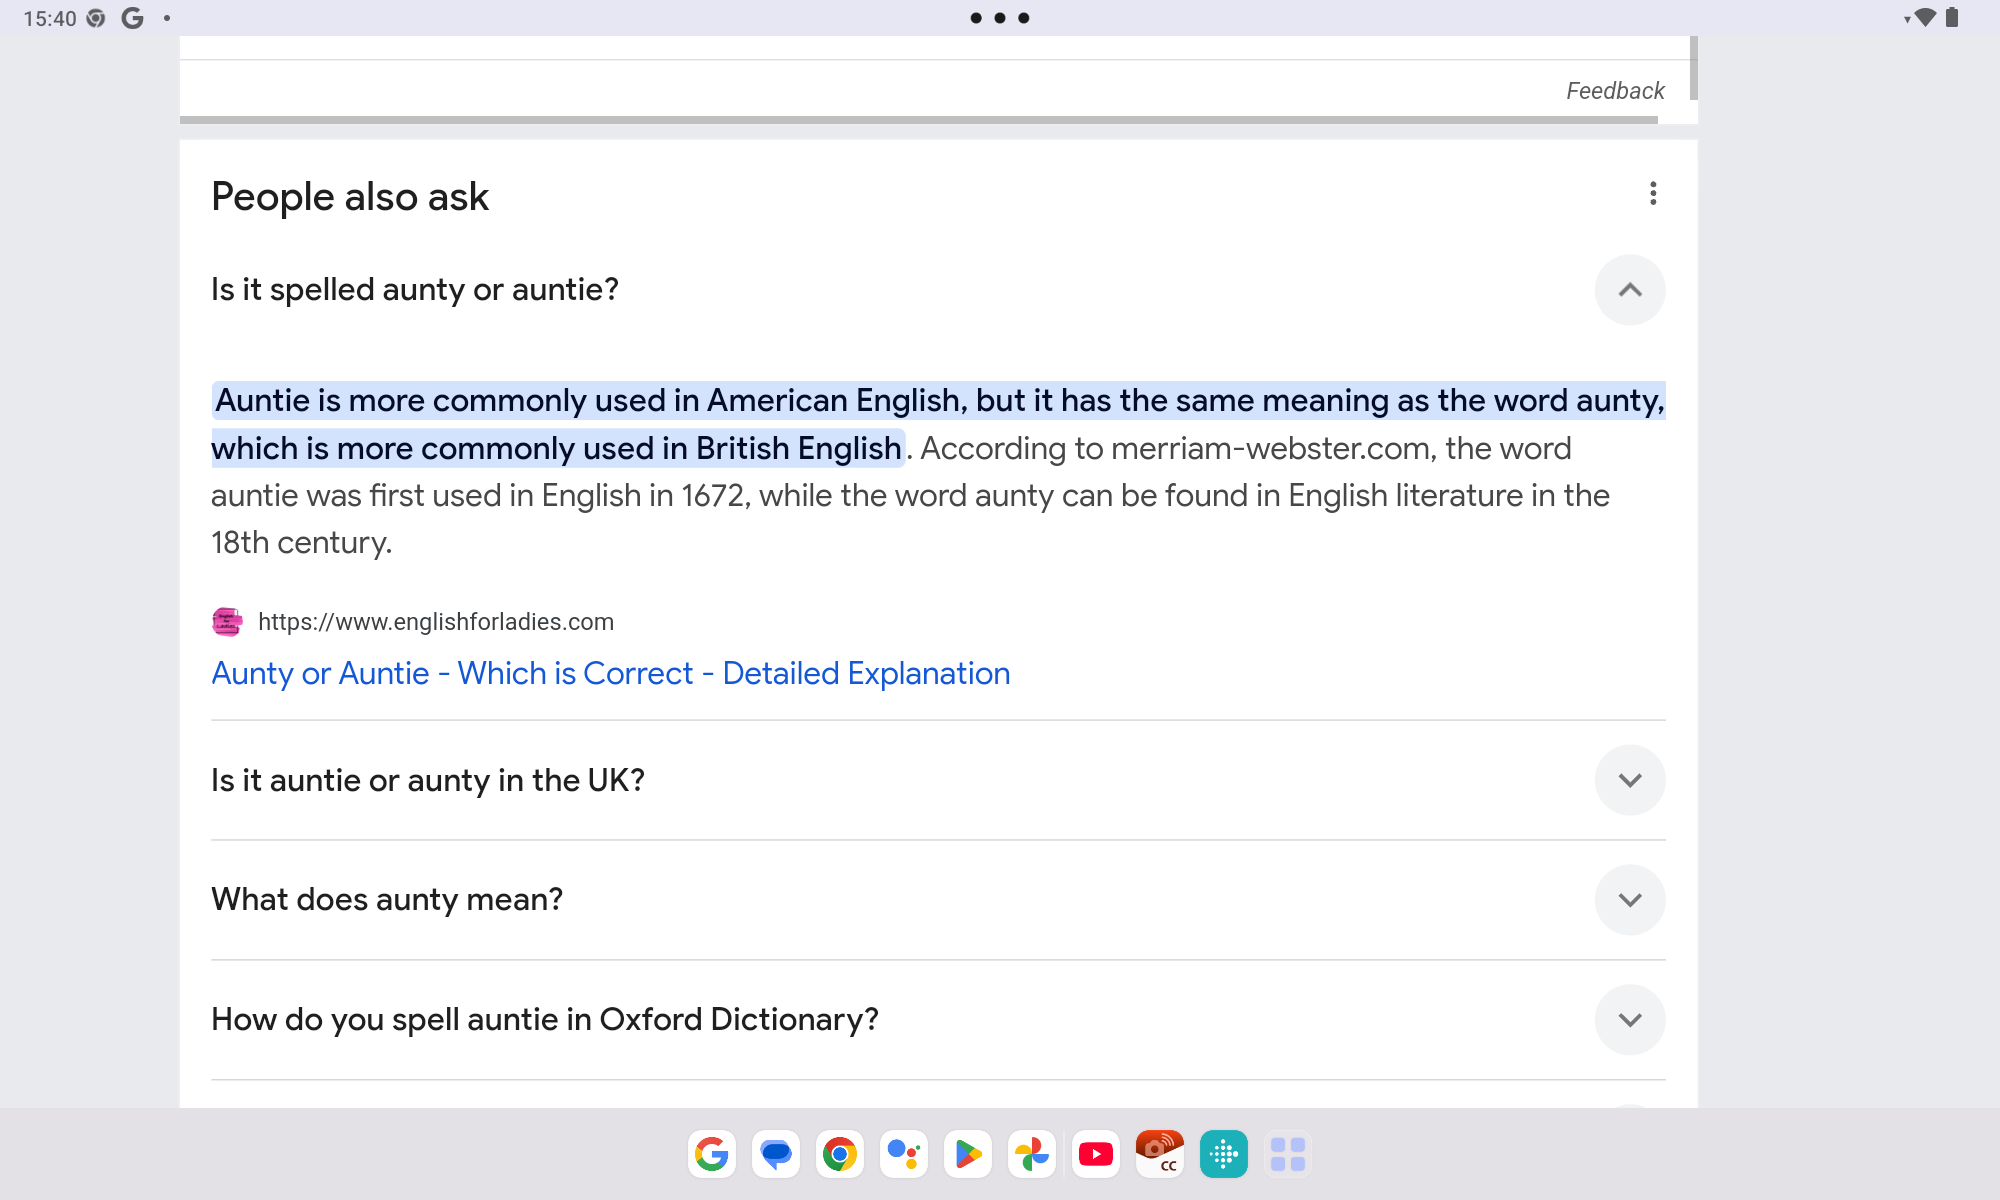Open the Messages app in the dock

pyautogui.click(x=776, y=1154)
